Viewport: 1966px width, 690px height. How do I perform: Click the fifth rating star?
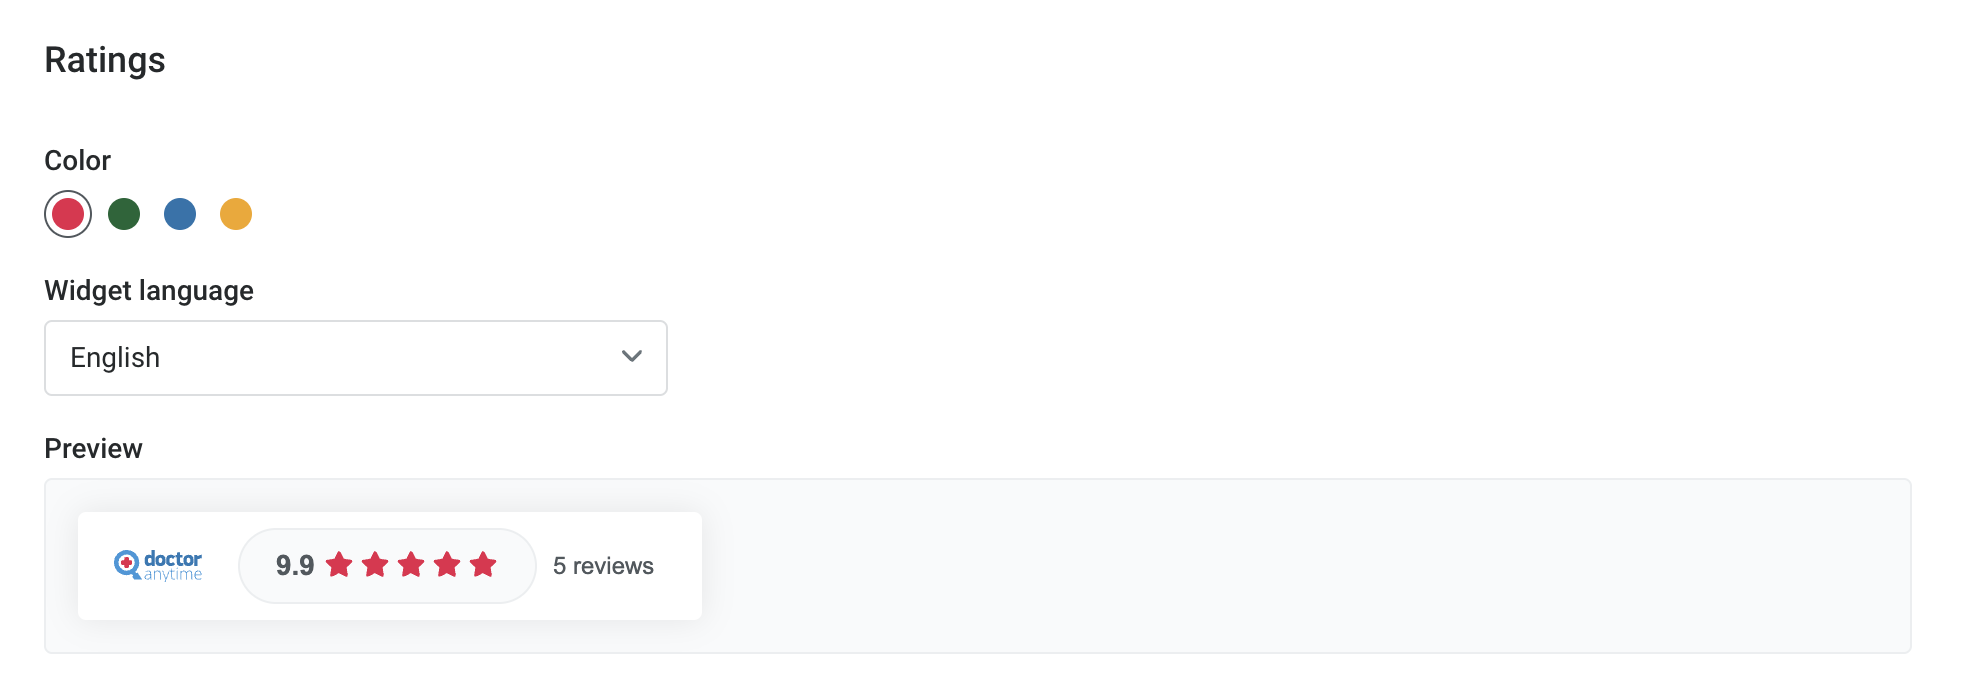coord(484,565)
